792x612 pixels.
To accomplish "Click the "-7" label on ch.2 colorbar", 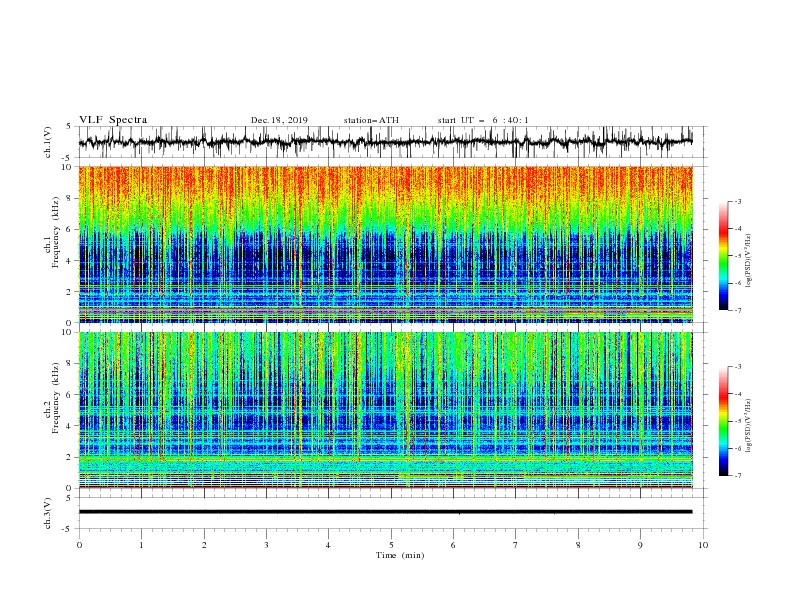I will coord(737,476).
